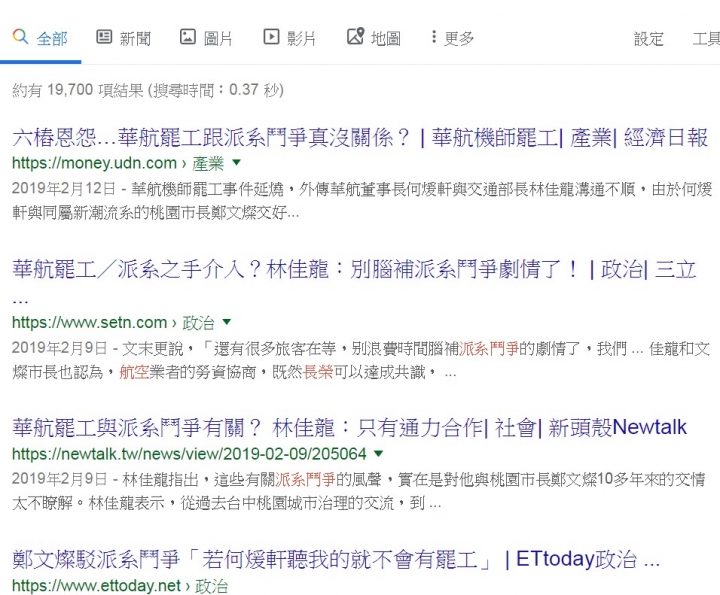This screenshot has height=595, width=720.
Task: Click the newtalk.tw/news/view URL text
Action: coord(189,455)
